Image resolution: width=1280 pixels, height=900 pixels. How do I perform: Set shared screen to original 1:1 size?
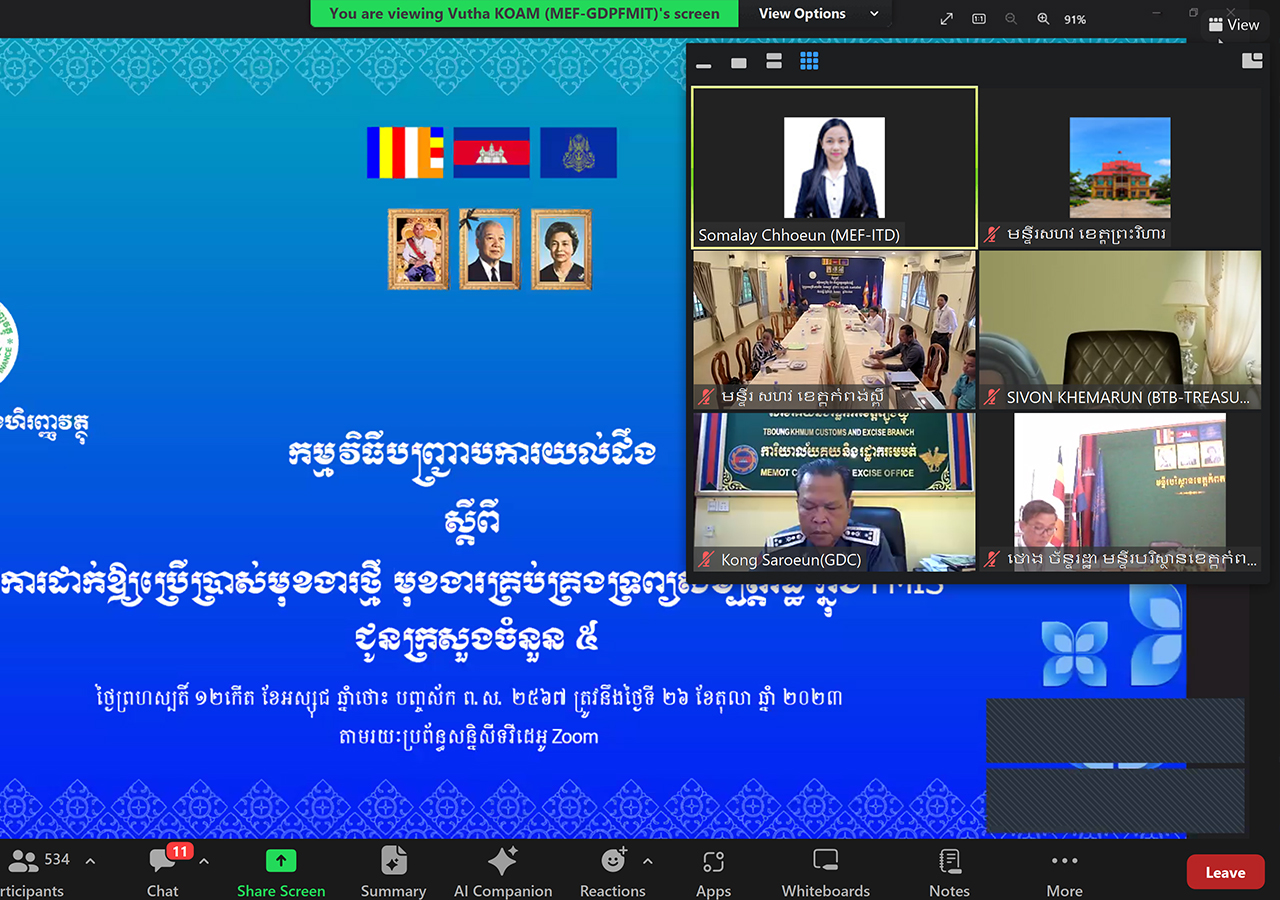pyautogui.click(x=979, y=19)
